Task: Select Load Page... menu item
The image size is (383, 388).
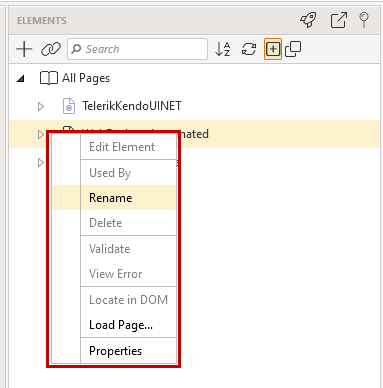Action: tap(128, 325)
